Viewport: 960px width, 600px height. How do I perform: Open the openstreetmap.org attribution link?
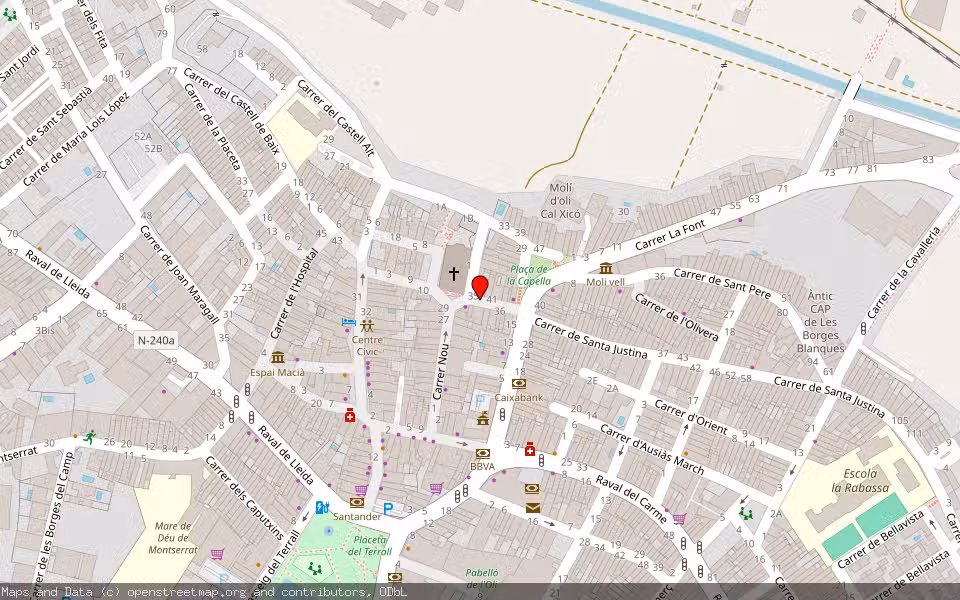pyautogui.click(x=185, y=591)
